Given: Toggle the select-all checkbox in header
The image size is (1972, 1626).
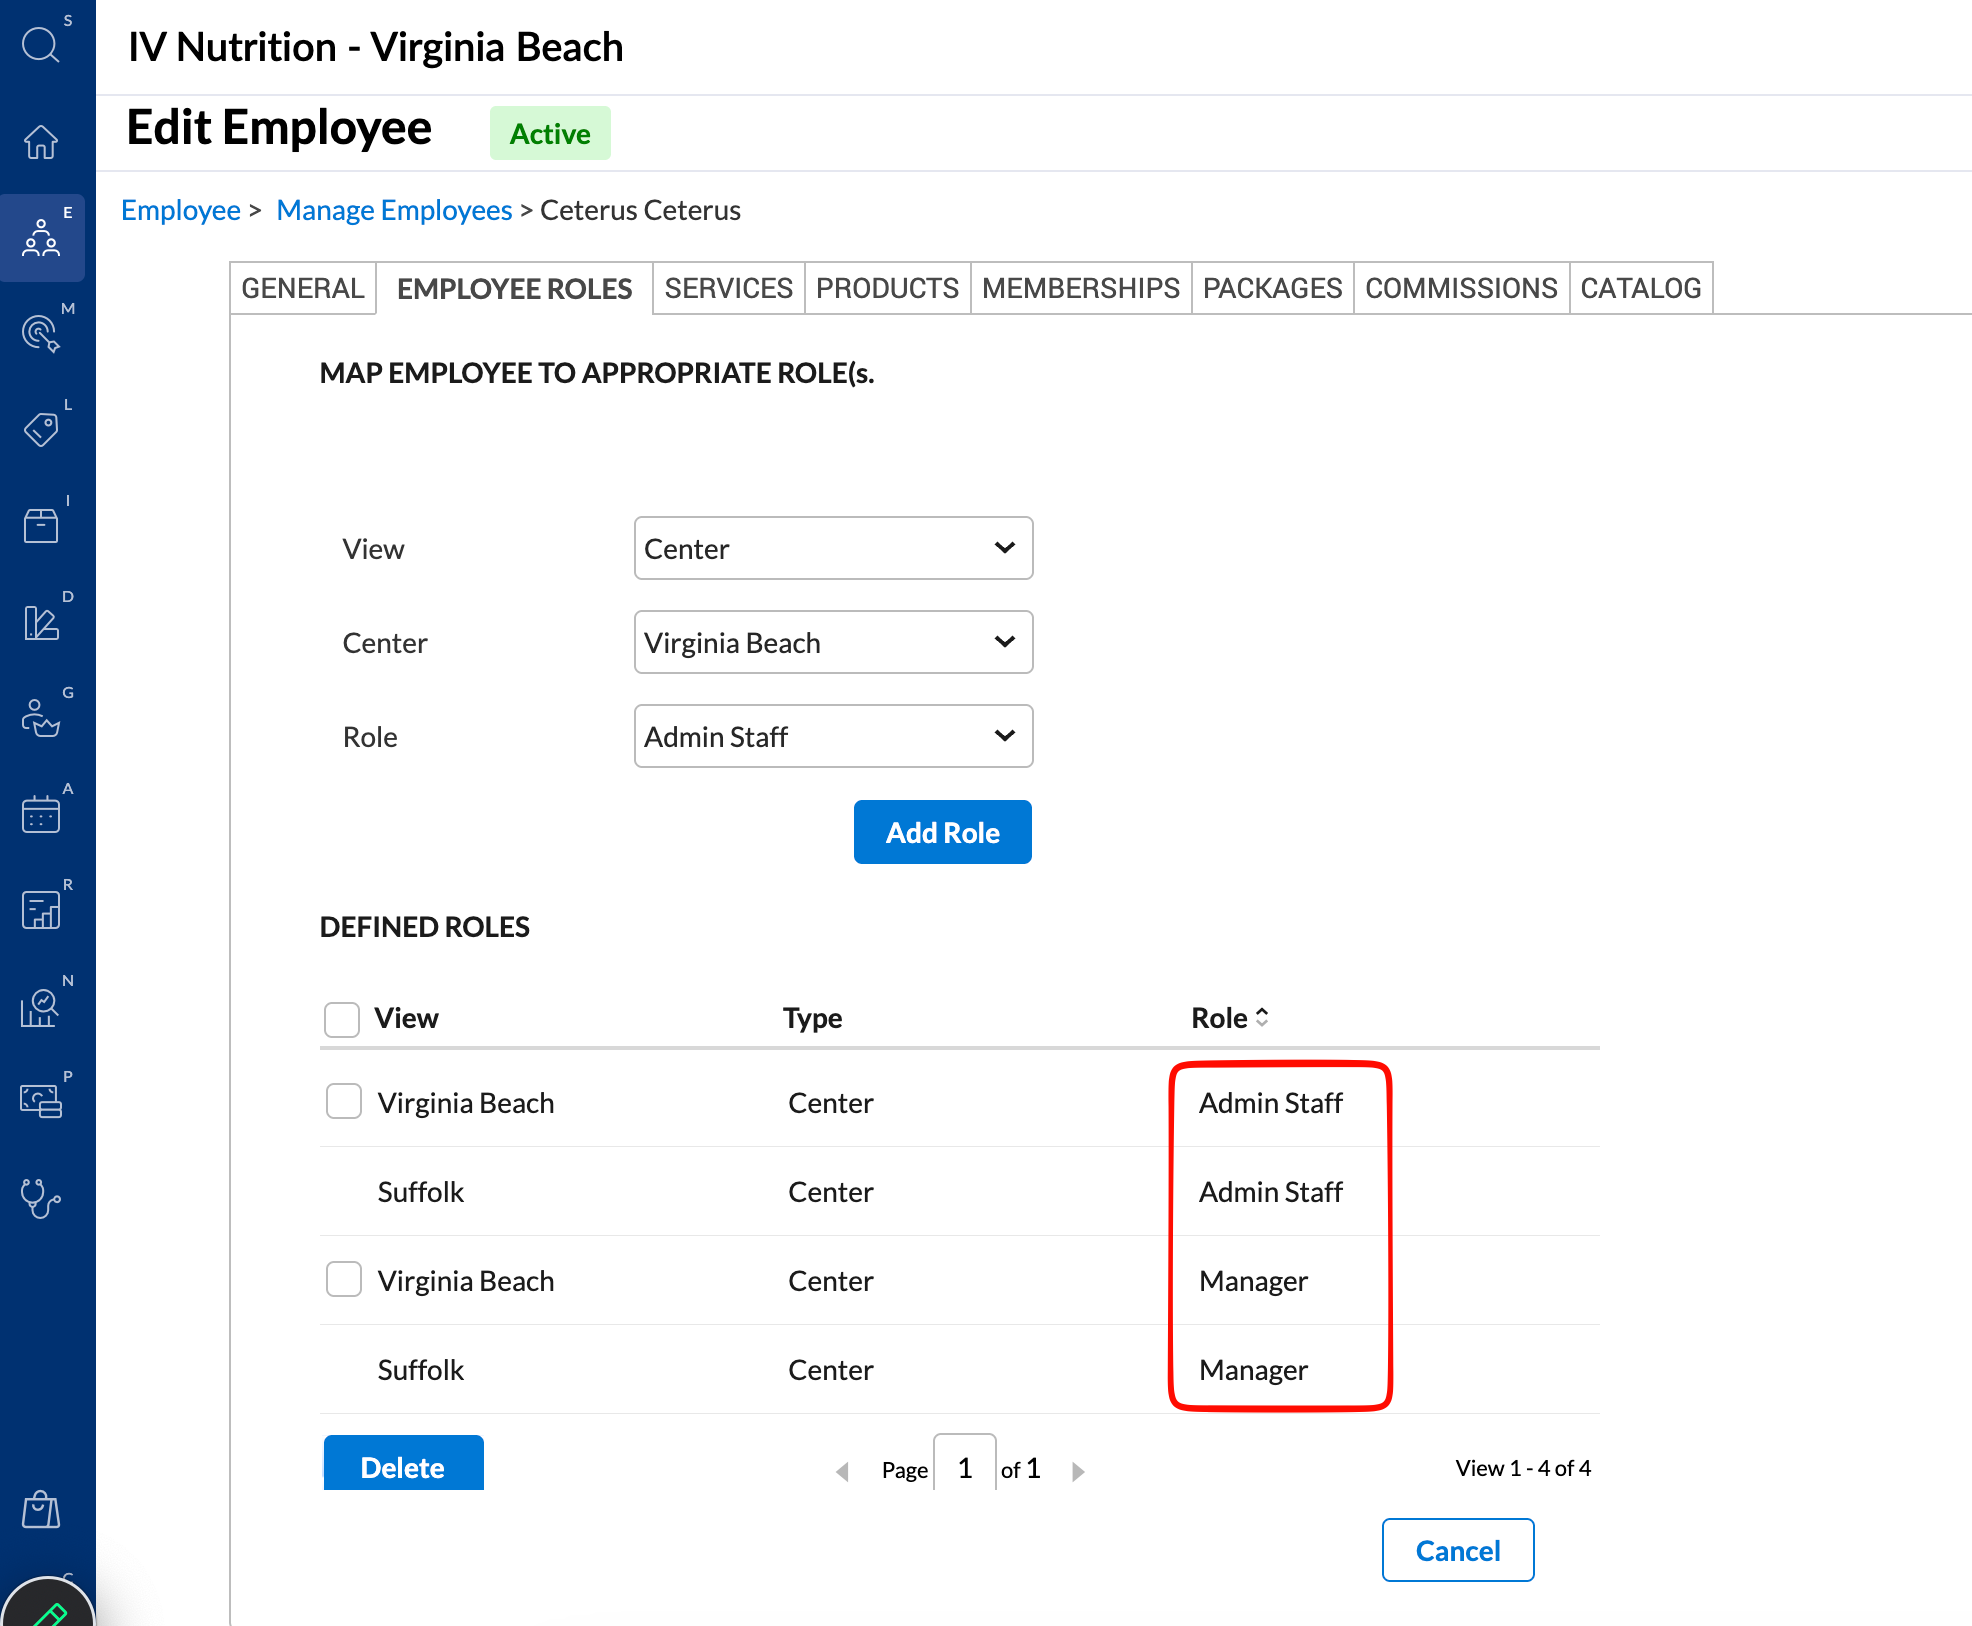Looking at the screenshot, I should 342,1019.
